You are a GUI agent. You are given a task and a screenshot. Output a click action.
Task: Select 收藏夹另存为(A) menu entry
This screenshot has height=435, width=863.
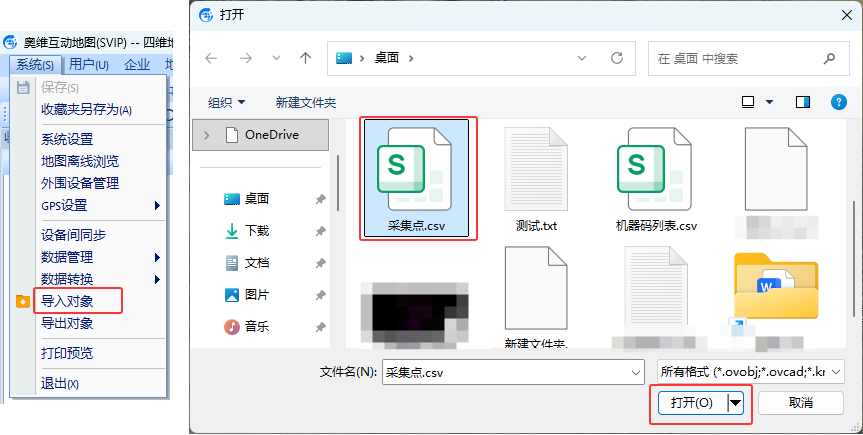tap(86, 110)
